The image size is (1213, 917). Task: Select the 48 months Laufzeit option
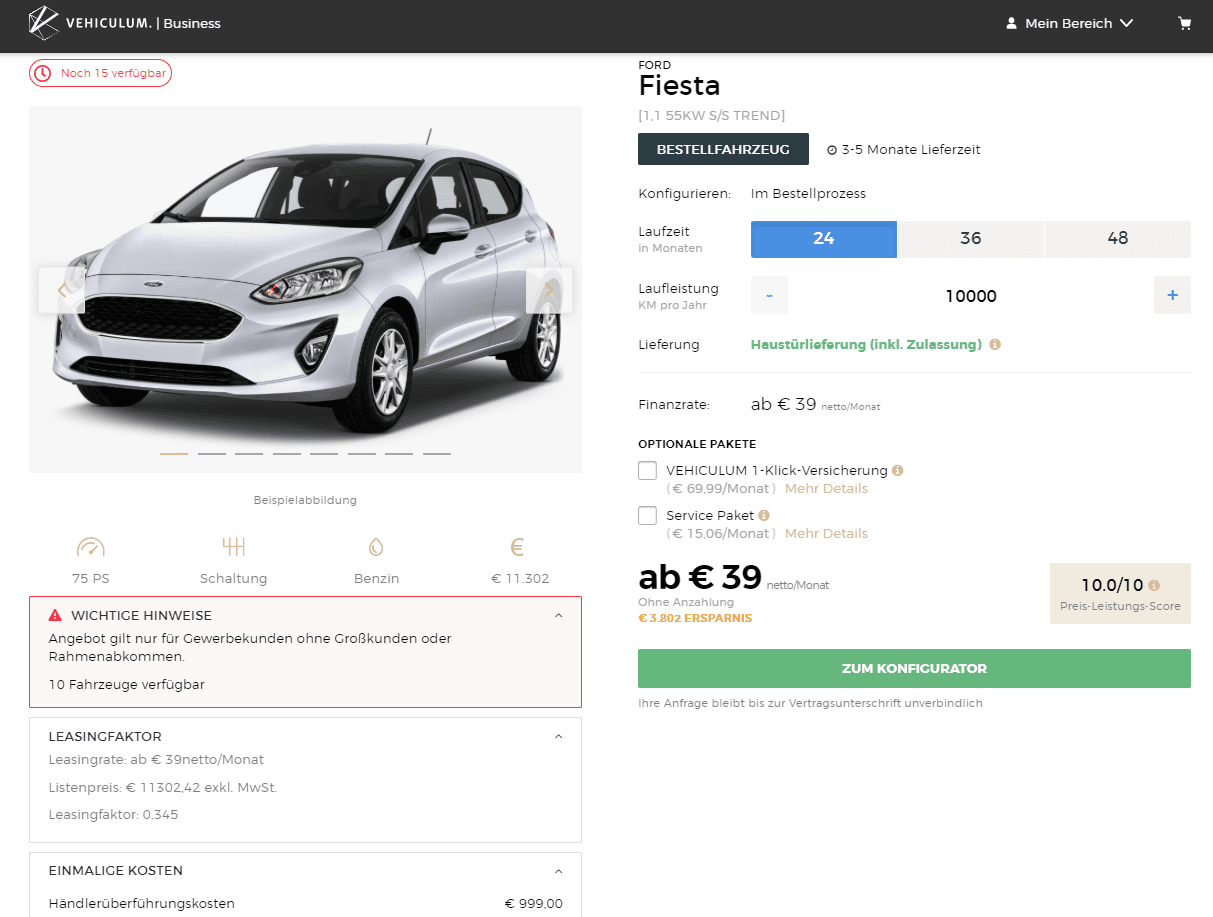[1118, 239]
